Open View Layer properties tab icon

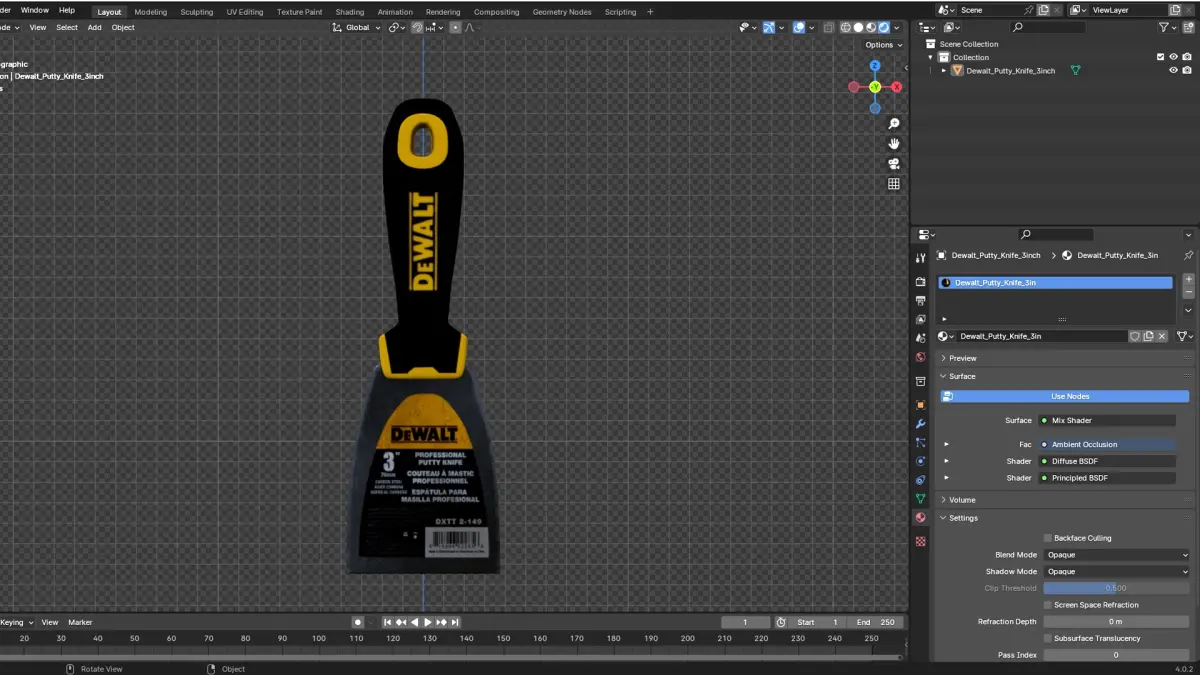coord(920,319)
